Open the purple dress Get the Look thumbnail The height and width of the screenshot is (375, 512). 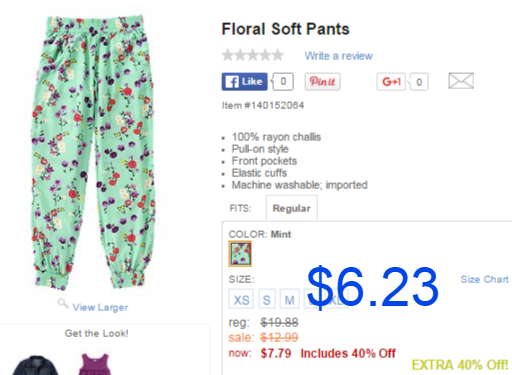tap(95, 364)
